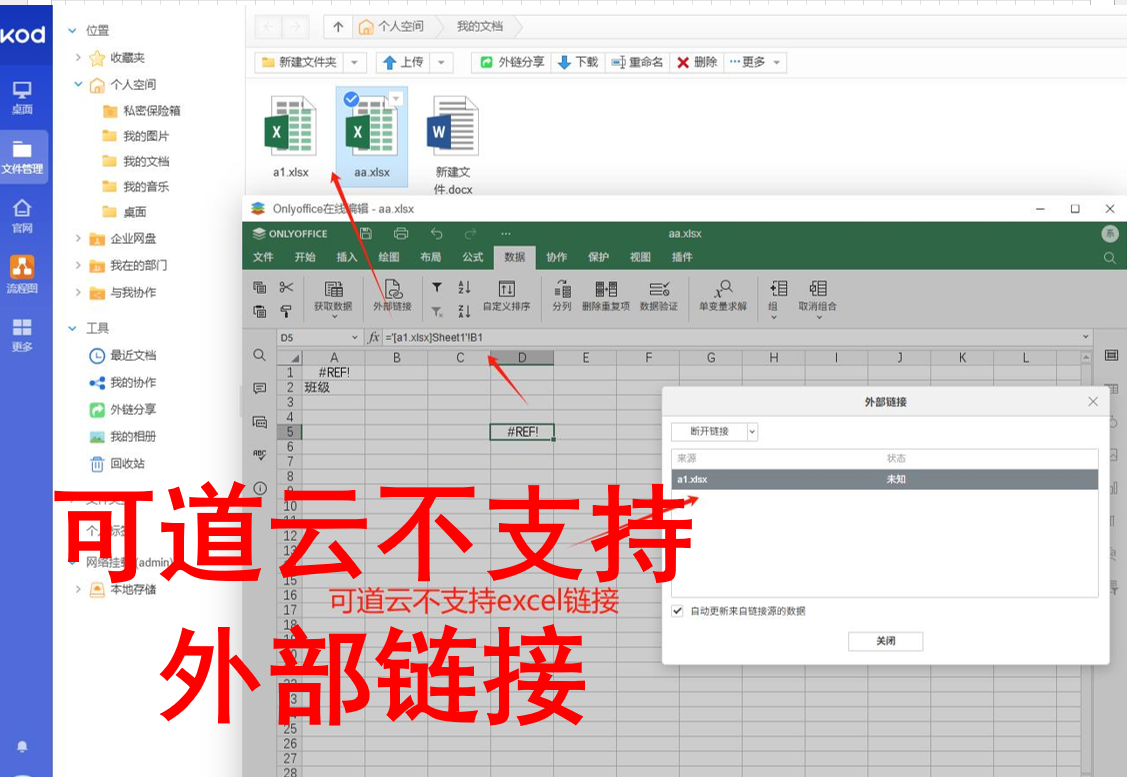Image resolution: width=1127 pixels, height=777 pixels.
Task: Click the Onlyoffice print icon
Action: 401,234
